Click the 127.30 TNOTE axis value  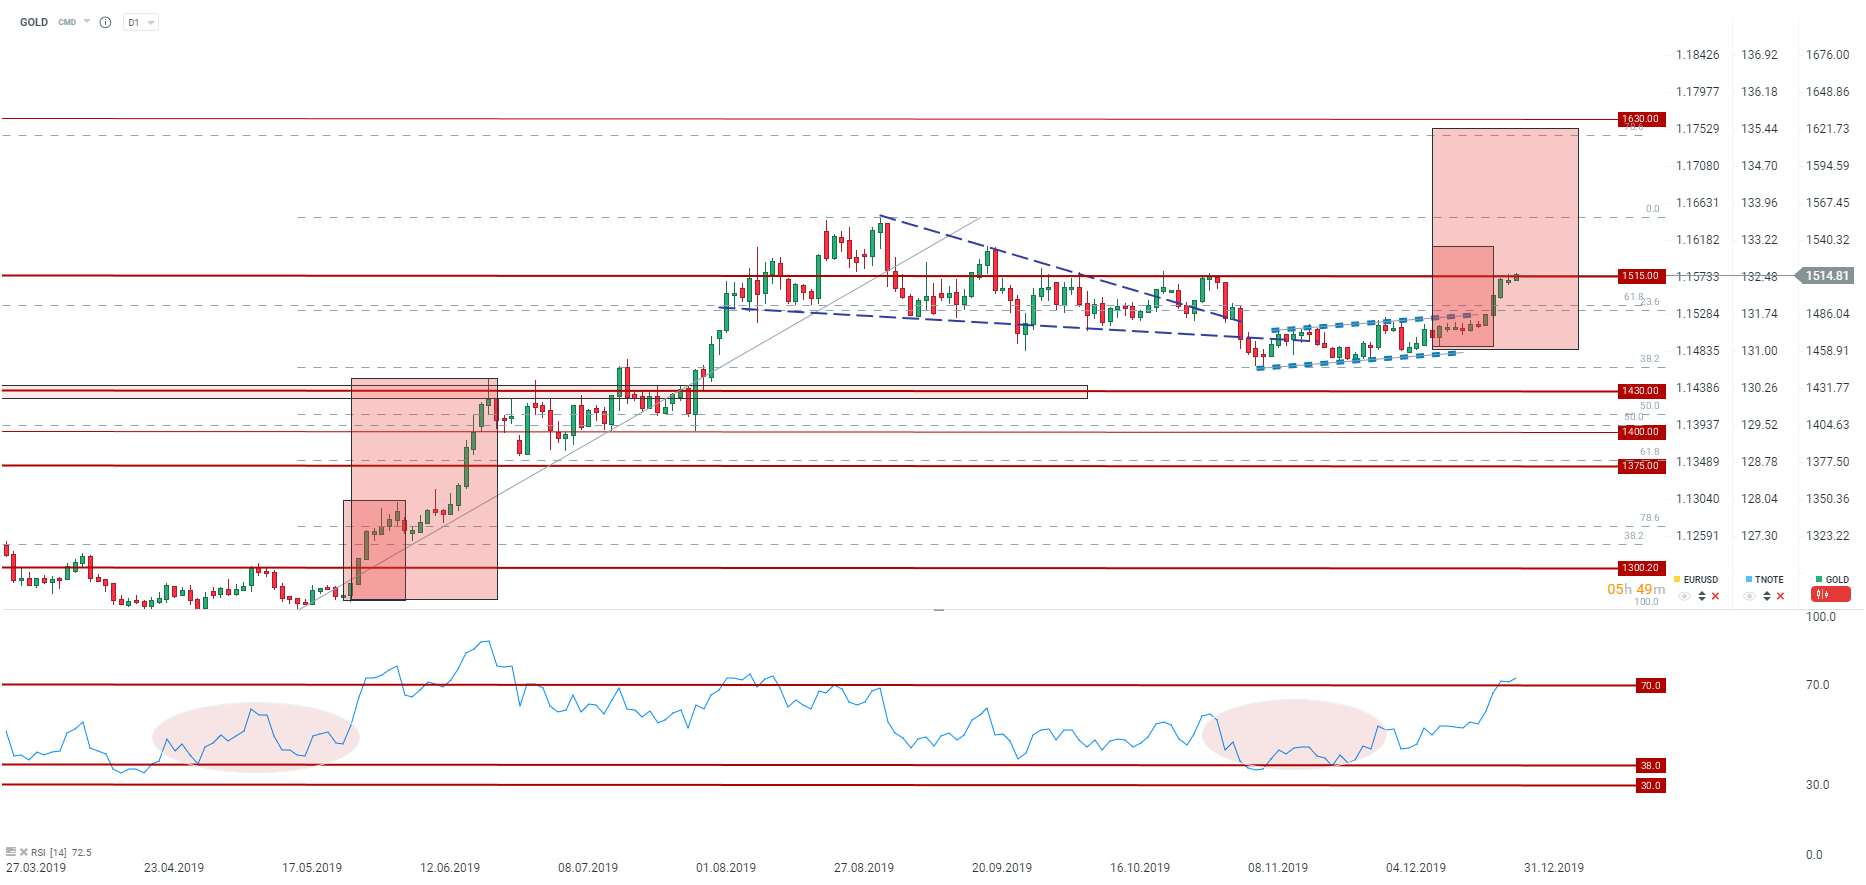(1760, 536)
